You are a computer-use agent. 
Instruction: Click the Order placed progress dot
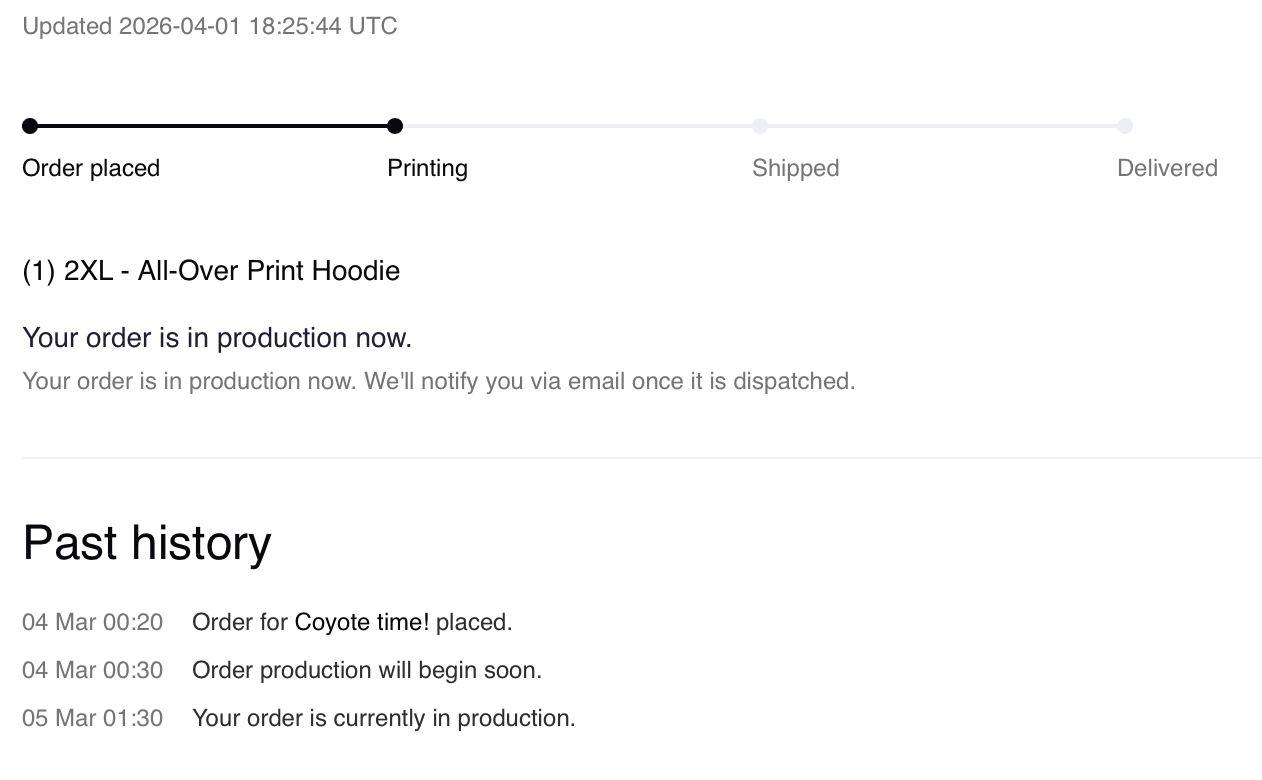pyautogui.click(x=30, y=126)
